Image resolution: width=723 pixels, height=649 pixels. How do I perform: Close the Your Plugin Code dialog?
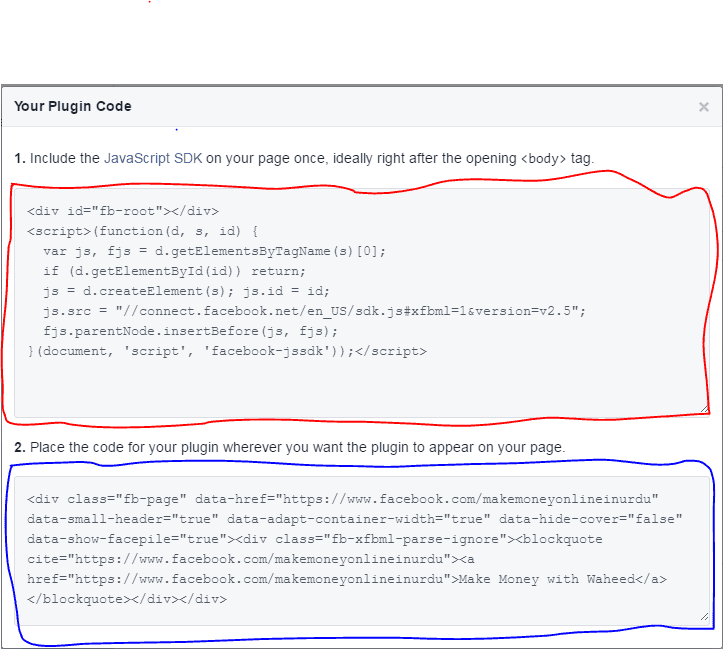[703, 107]
